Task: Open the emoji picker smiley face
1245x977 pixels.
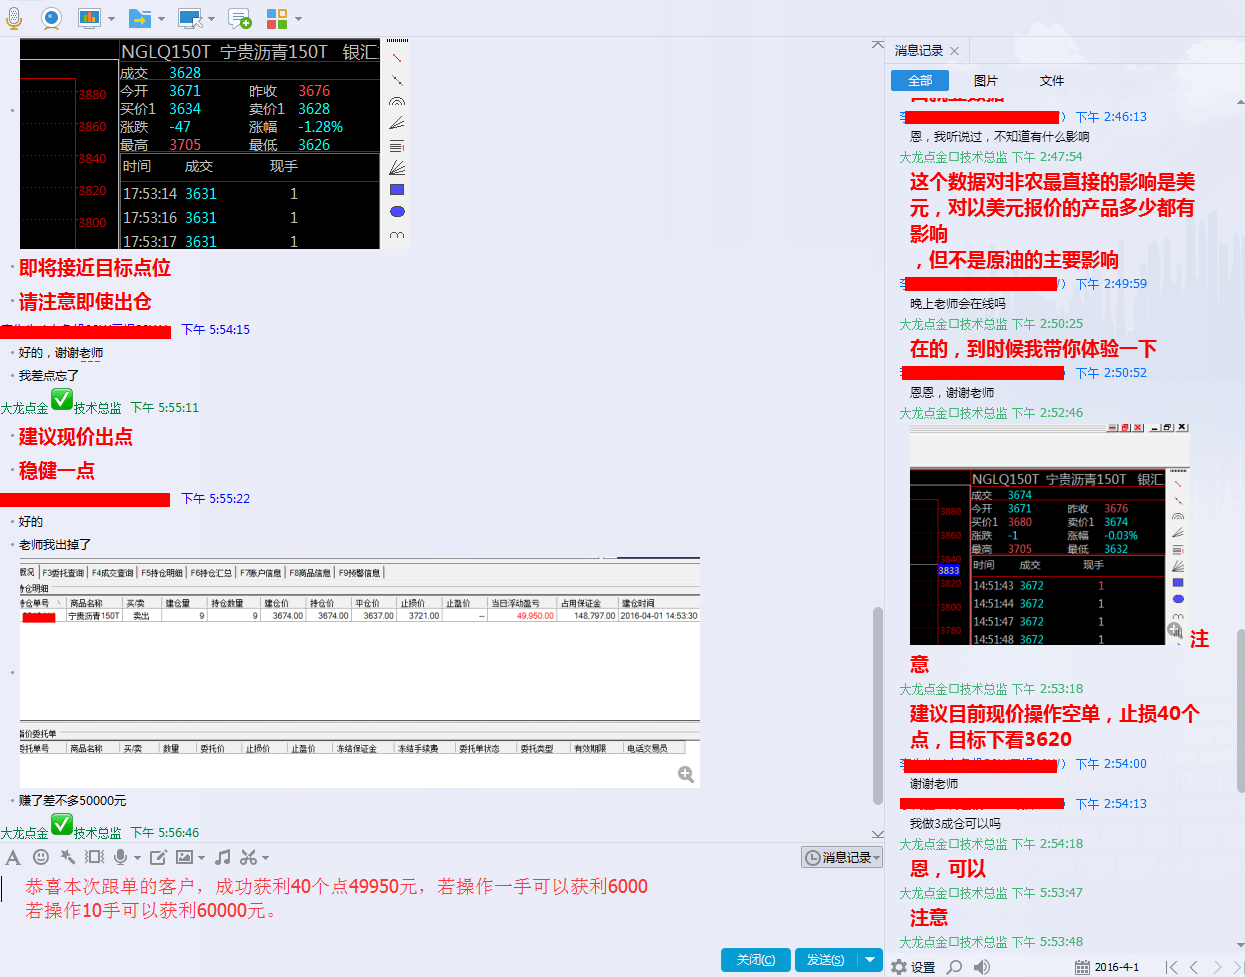Action: click(x=41, y=857)
